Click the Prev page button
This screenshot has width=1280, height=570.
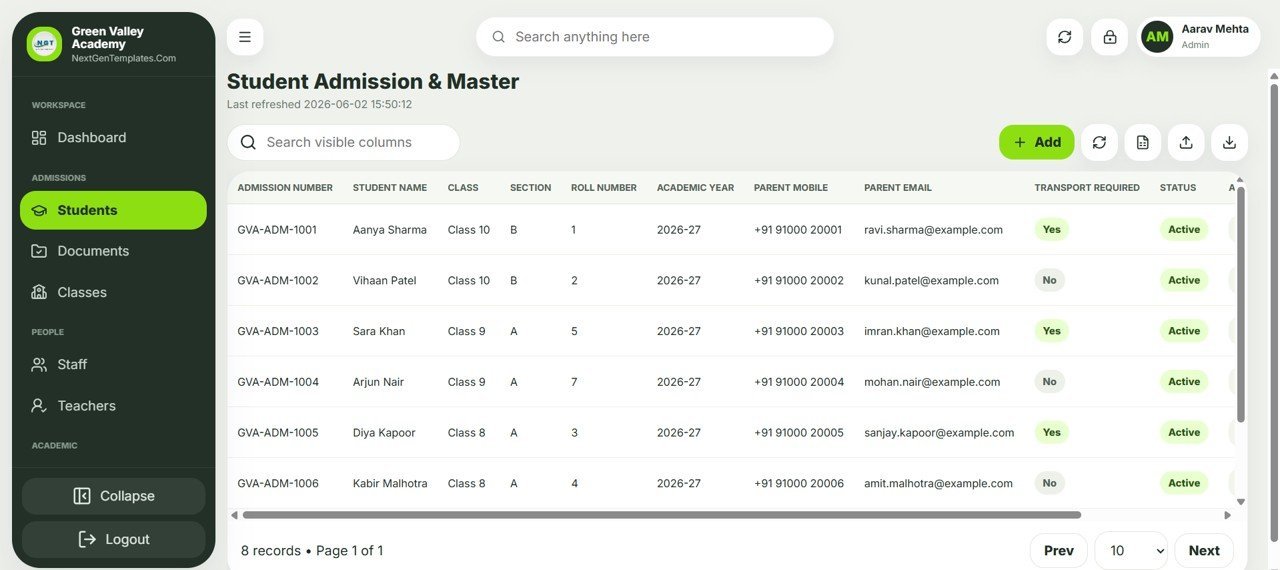pyautogui.click(x=1059, y=551)
